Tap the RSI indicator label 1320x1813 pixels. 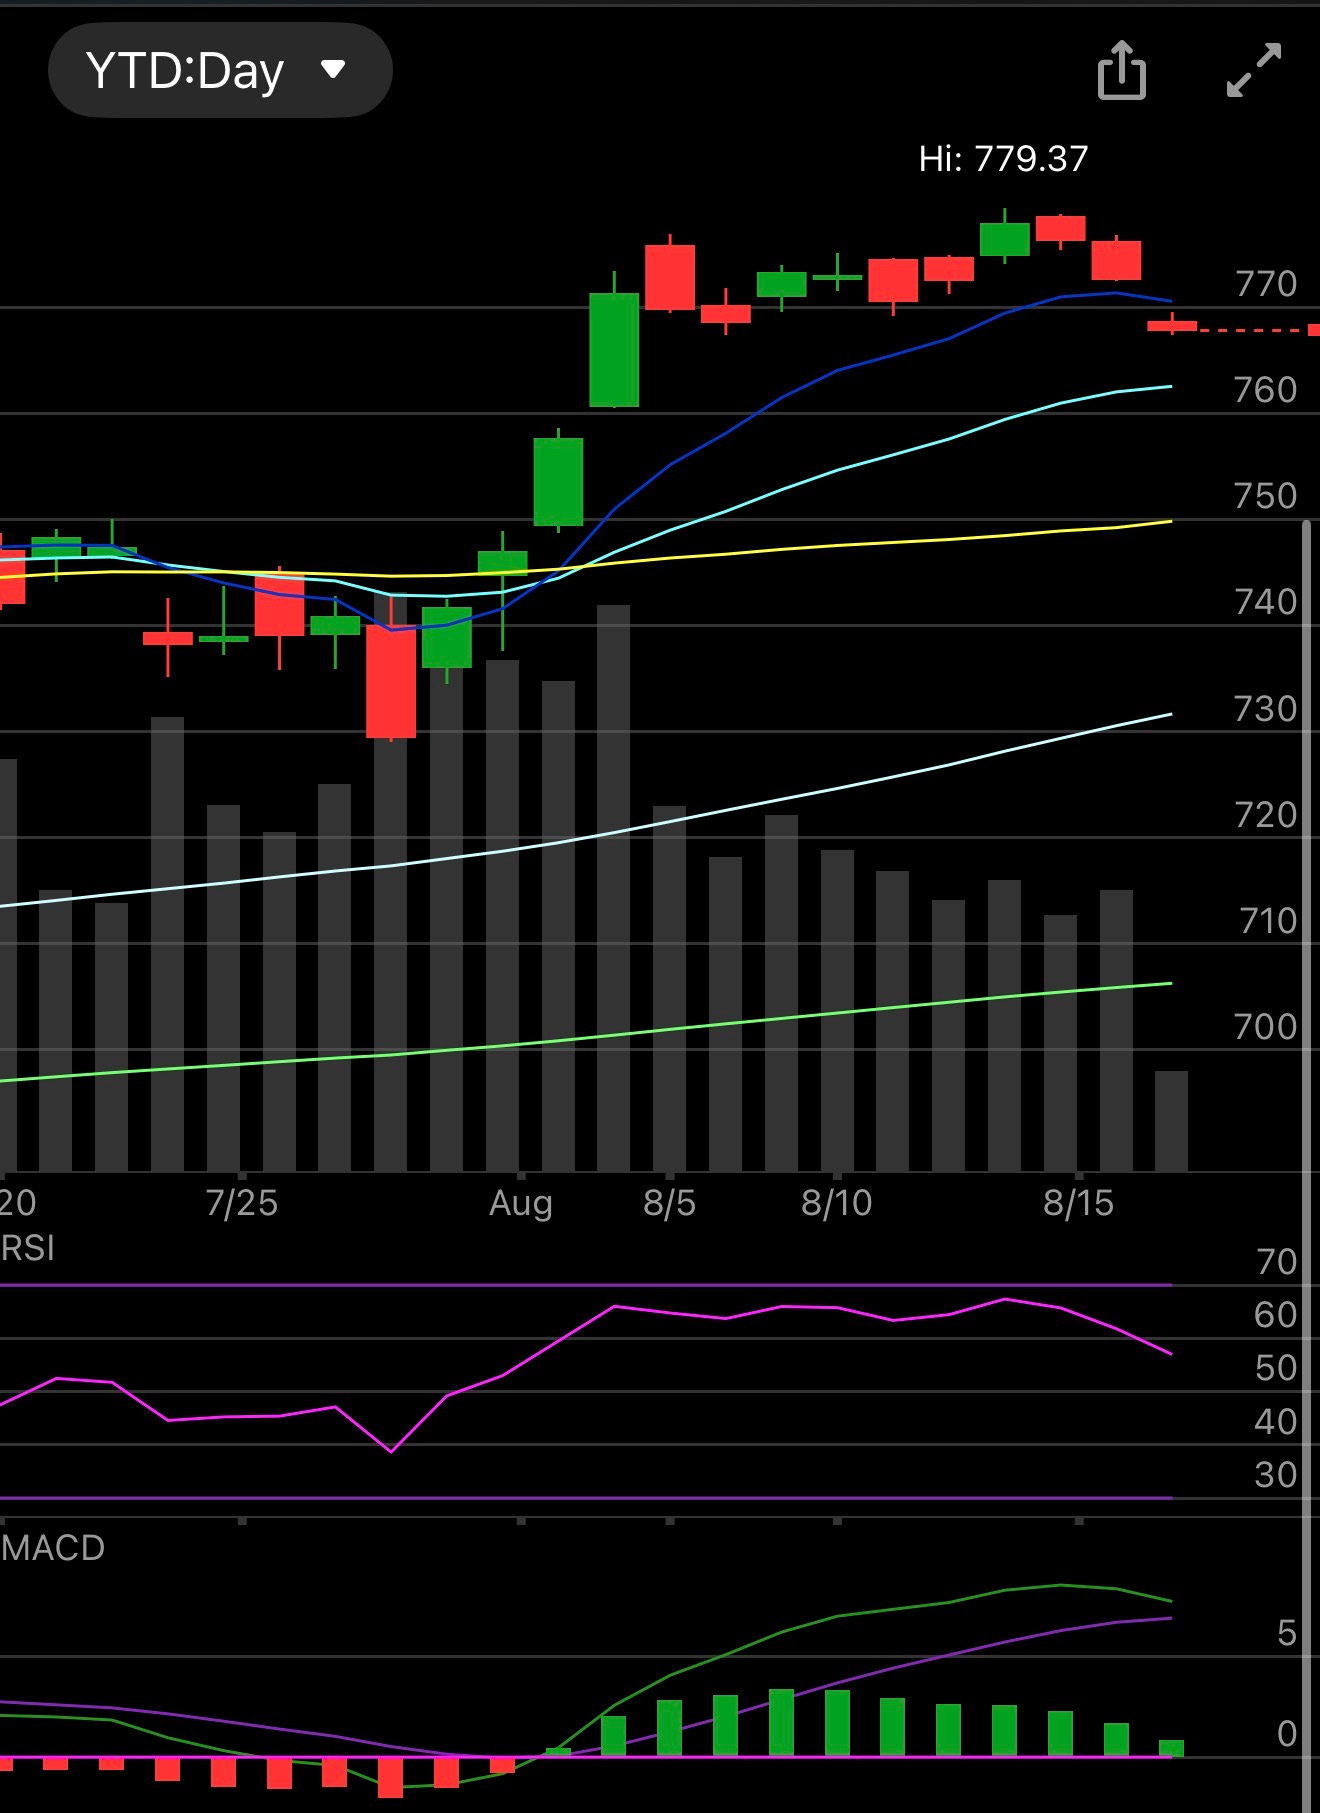click(28, 1249)
